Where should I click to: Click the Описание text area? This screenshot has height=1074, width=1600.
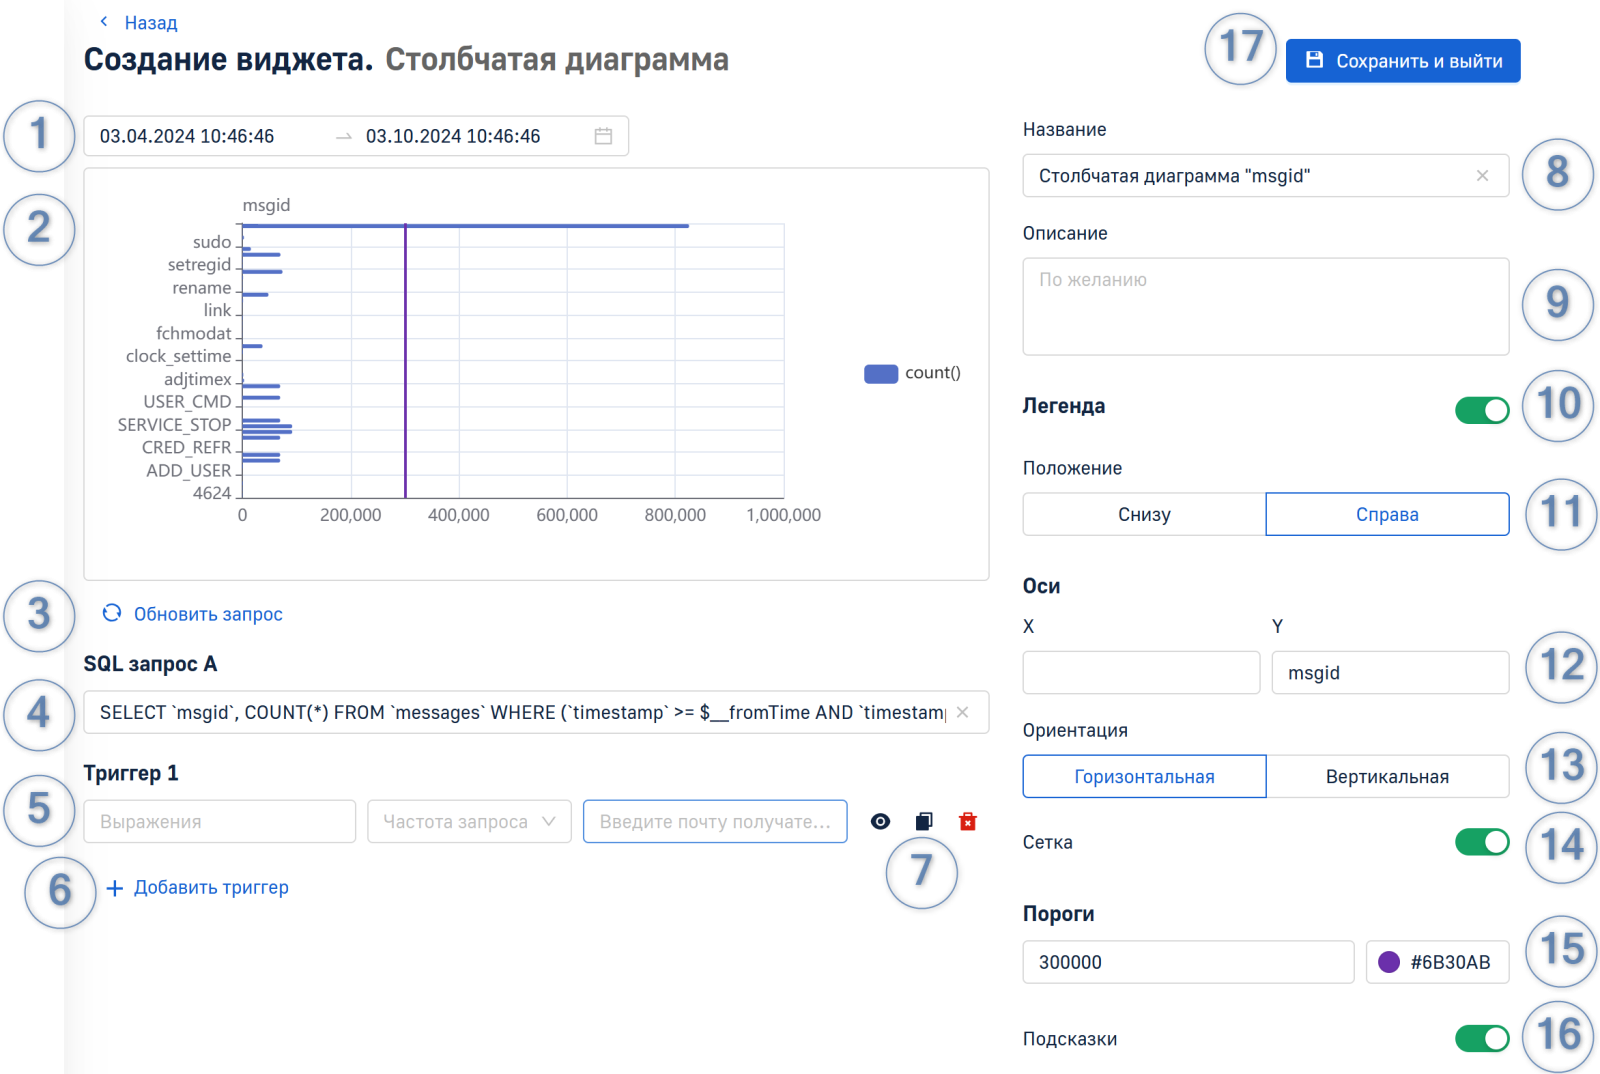pyautogui.click(x=1265, y=306)
